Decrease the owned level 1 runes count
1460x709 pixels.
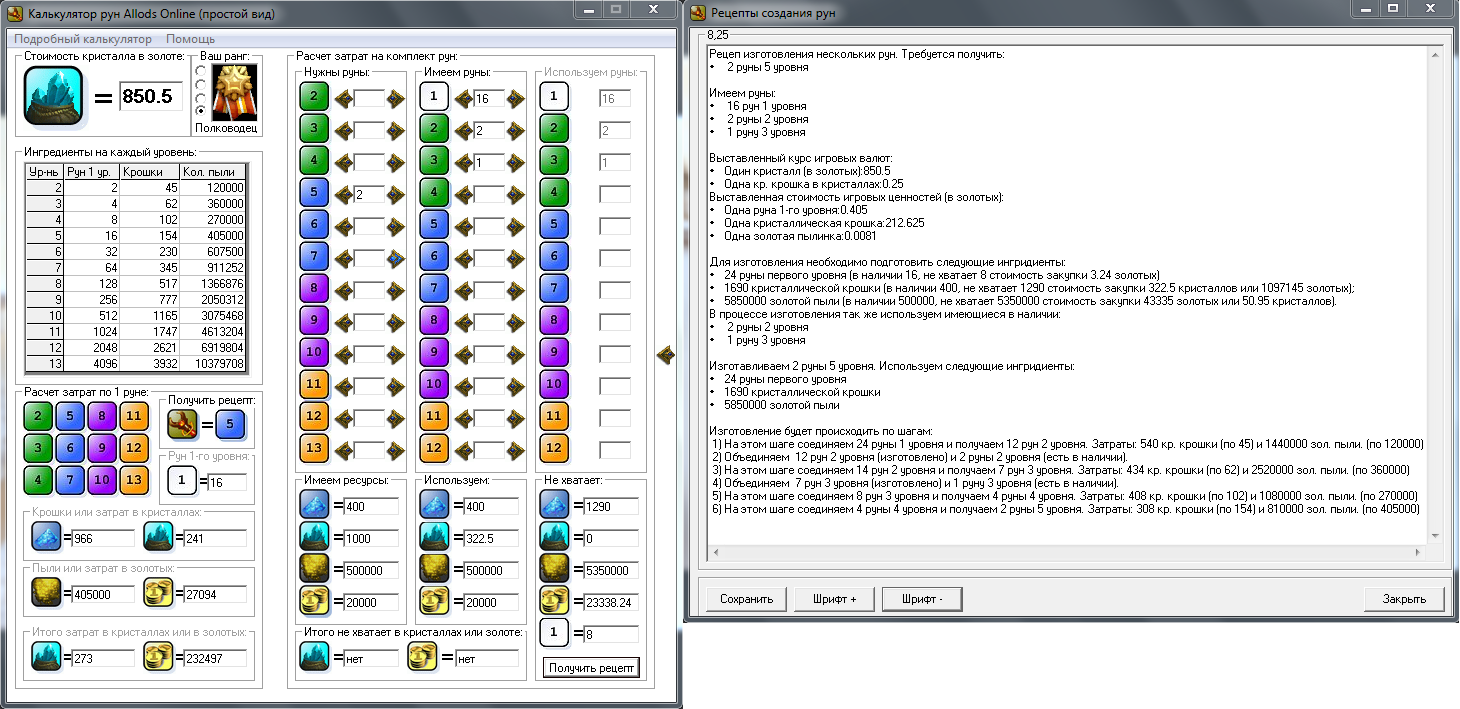coord(464,98)
